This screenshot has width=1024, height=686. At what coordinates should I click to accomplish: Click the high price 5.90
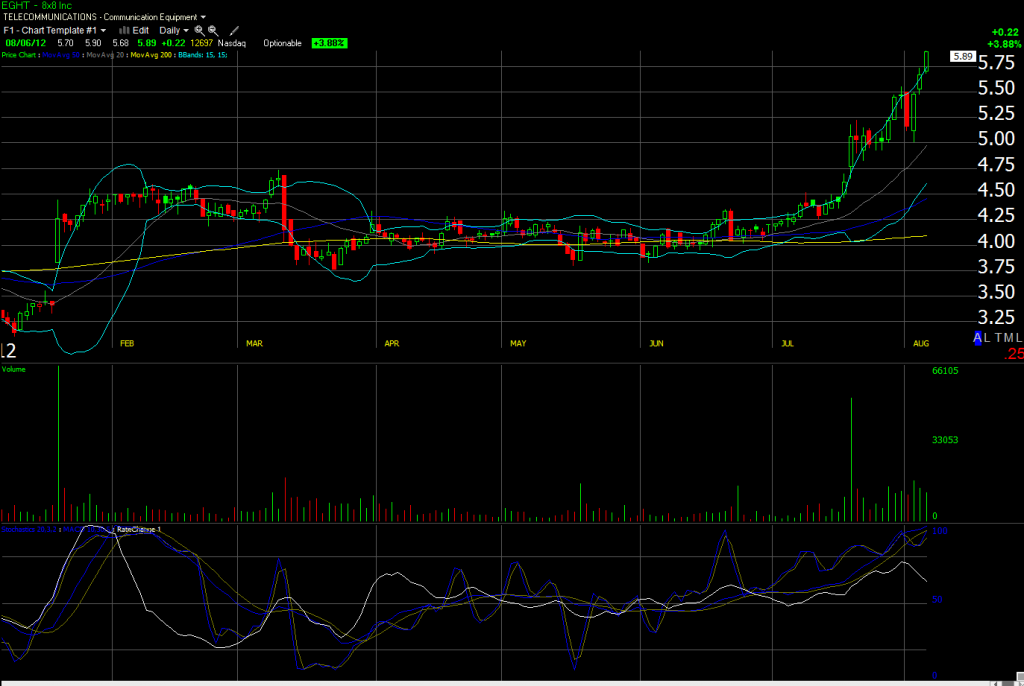93,43
